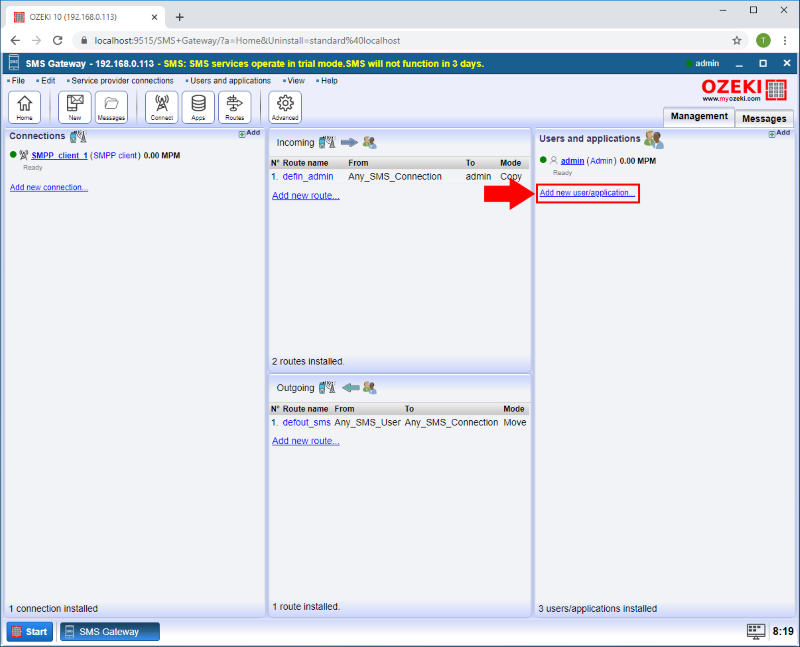
Task: Reload the browser page
Action: tap(58, 40)
